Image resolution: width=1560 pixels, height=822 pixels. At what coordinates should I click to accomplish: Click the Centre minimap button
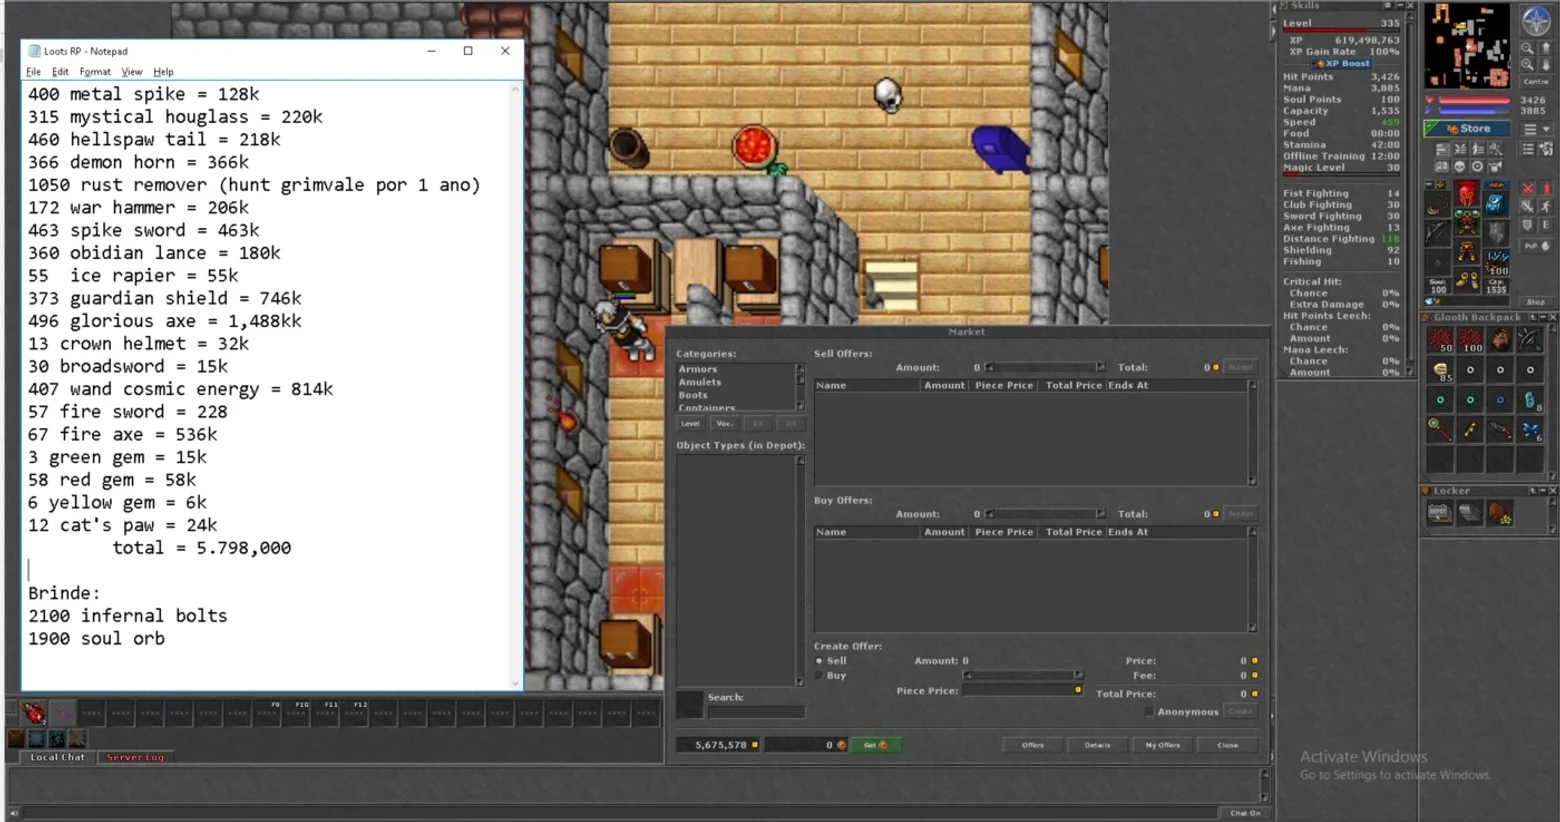tap(1535, 81)
